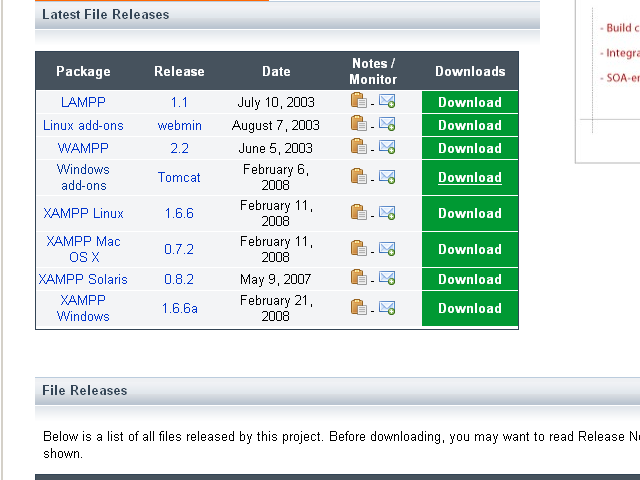Open release 1.1 link
The width and height of the screenshot is (640, 480).
pyautogui.click(x=179, y=102)
